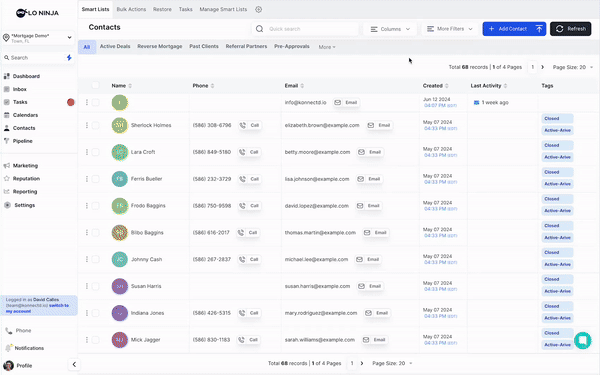Open the More Filters dropdown
The image size is (600, 375).
[x=450, y=29]
